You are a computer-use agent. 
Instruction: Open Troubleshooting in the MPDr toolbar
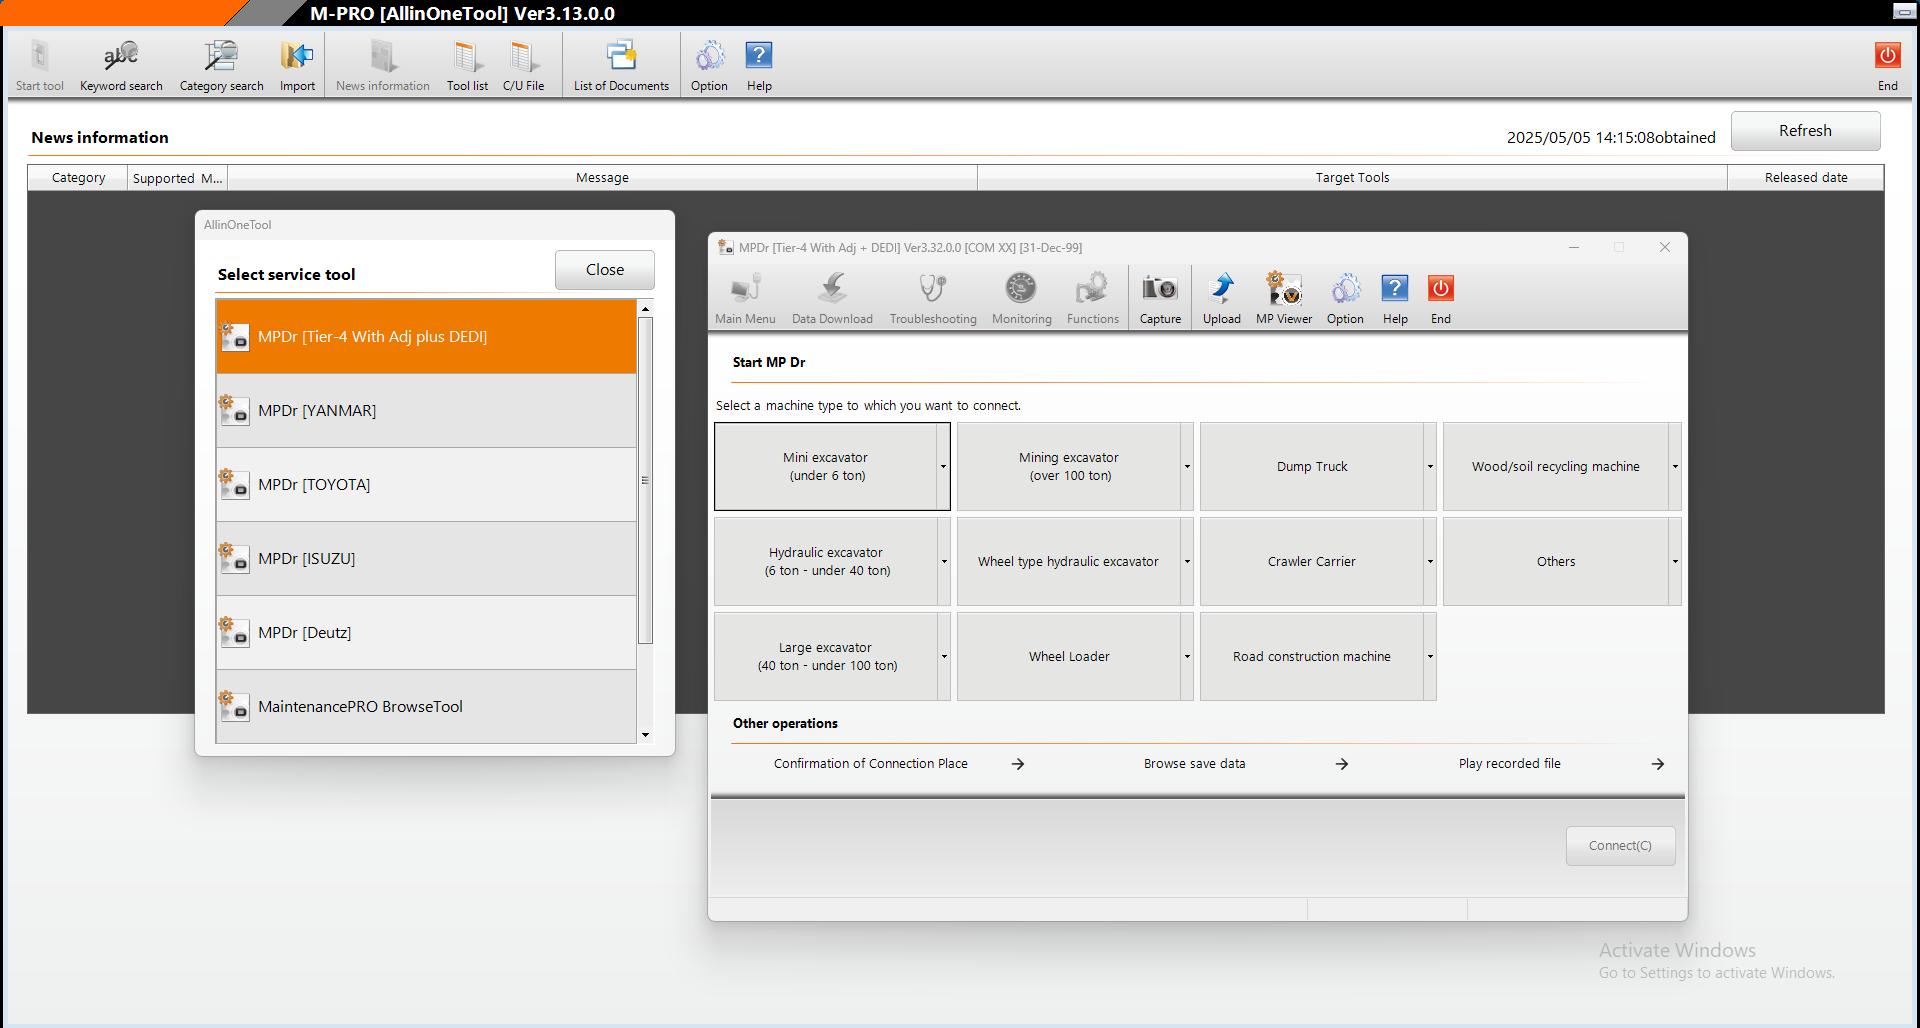pyautogui.click(x=933, y=298)
